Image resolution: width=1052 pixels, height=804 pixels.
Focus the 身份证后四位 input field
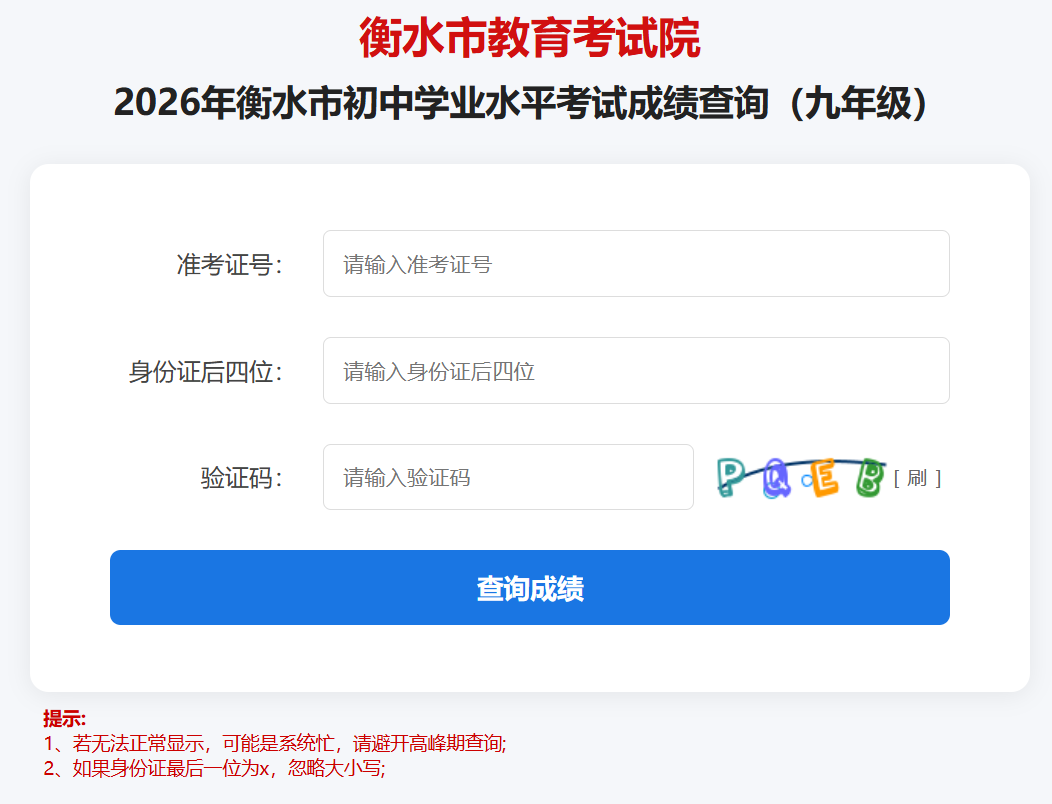636,370
